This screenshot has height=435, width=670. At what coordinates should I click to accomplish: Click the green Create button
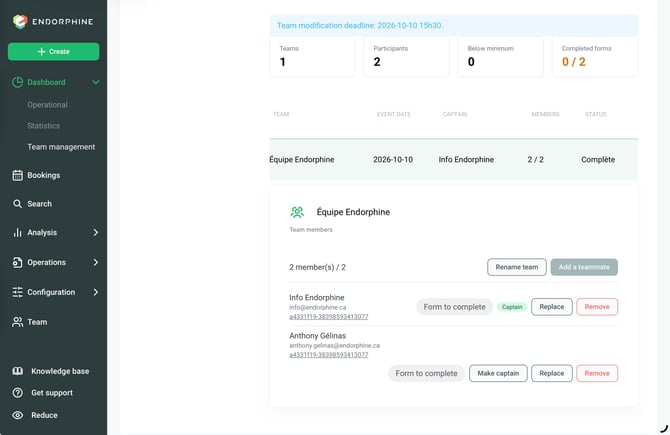[53, 52]
